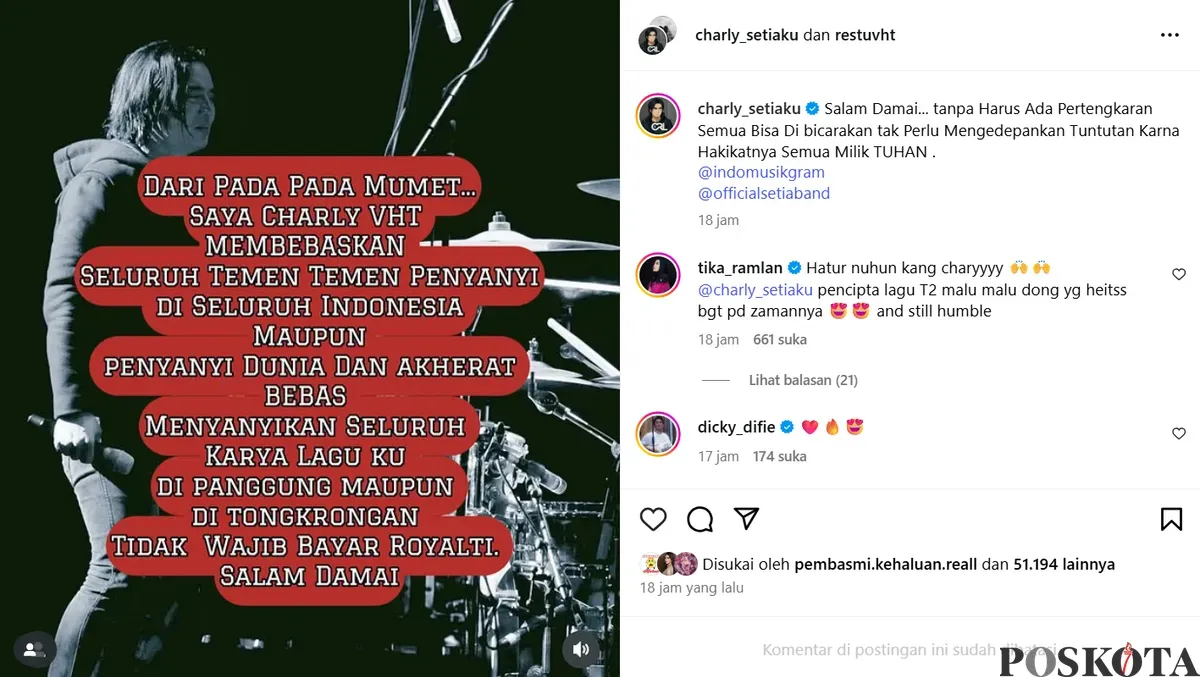Screen dimensions: 1200x677
Task: Open restuvht collaborator profile
Action: pyautogui.click(x=865, y=35)
